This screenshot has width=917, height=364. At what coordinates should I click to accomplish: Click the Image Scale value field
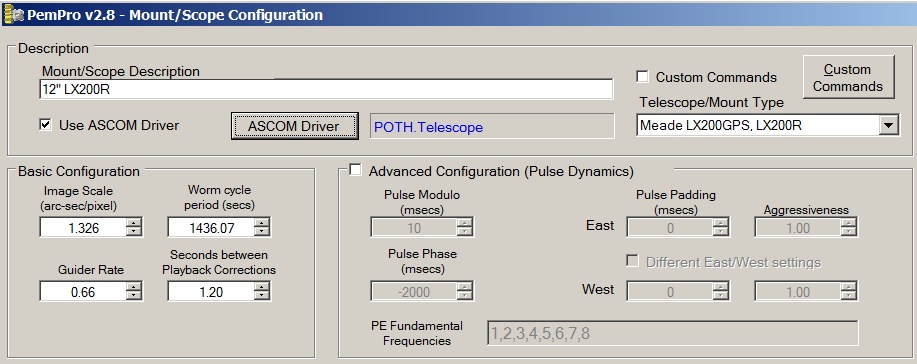[x=83, y=228]
